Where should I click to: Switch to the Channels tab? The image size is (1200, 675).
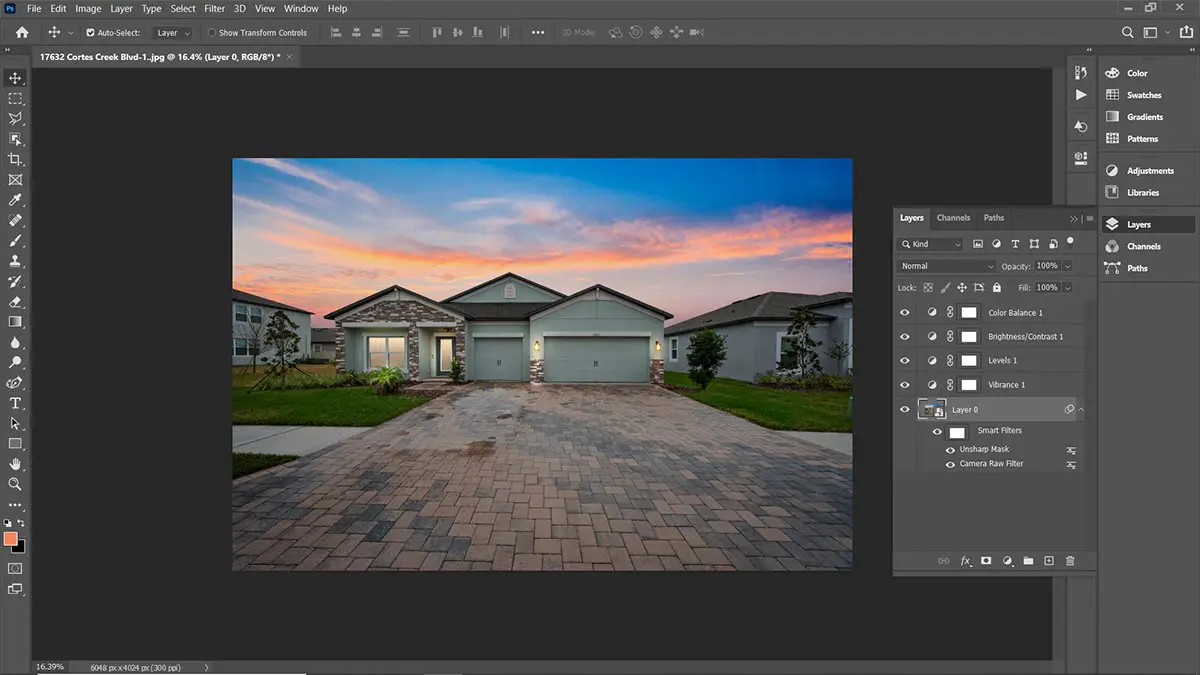[953, 218]
